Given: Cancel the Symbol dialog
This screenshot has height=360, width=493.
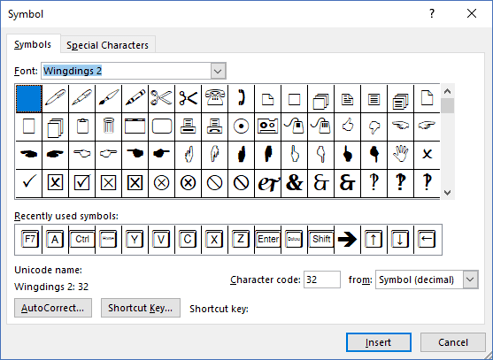Looking at the screenshot, I should tap(453, 342).
